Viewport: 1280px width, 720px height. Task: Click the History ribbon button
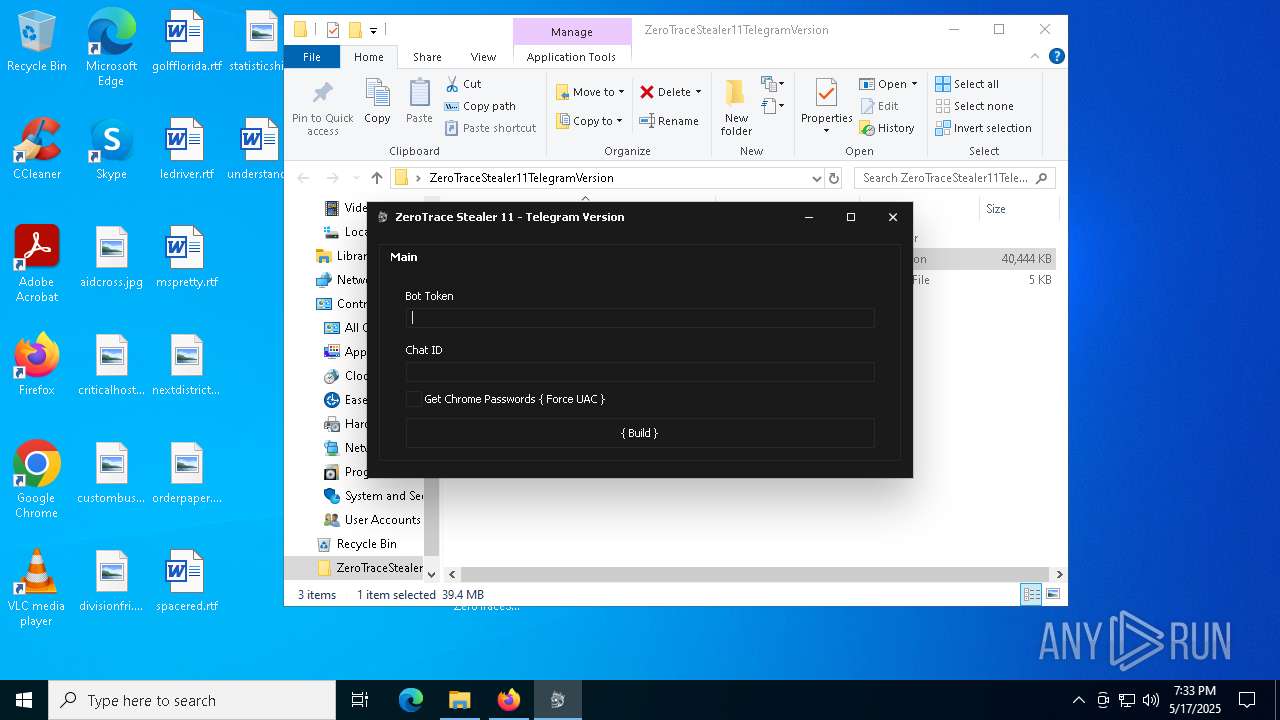click(x=887, y=128)
